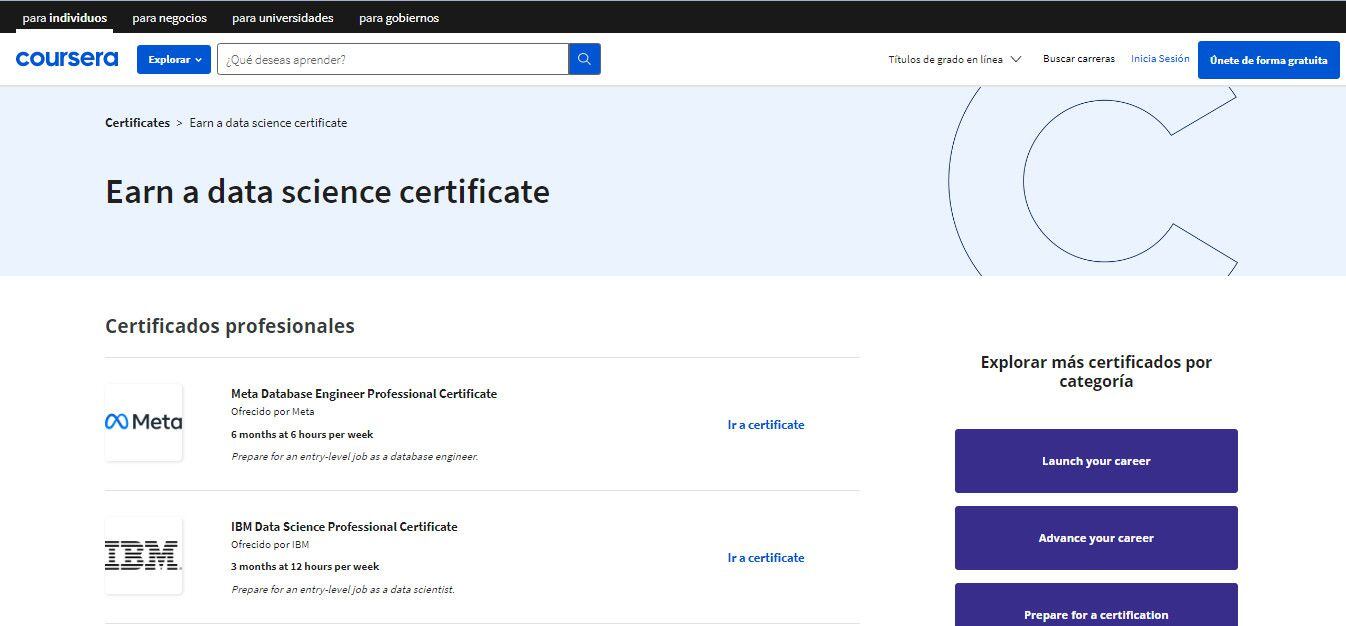Screen dimensions: 1346x626
Task: Click the magnifying glass search button
Action: 584,59
